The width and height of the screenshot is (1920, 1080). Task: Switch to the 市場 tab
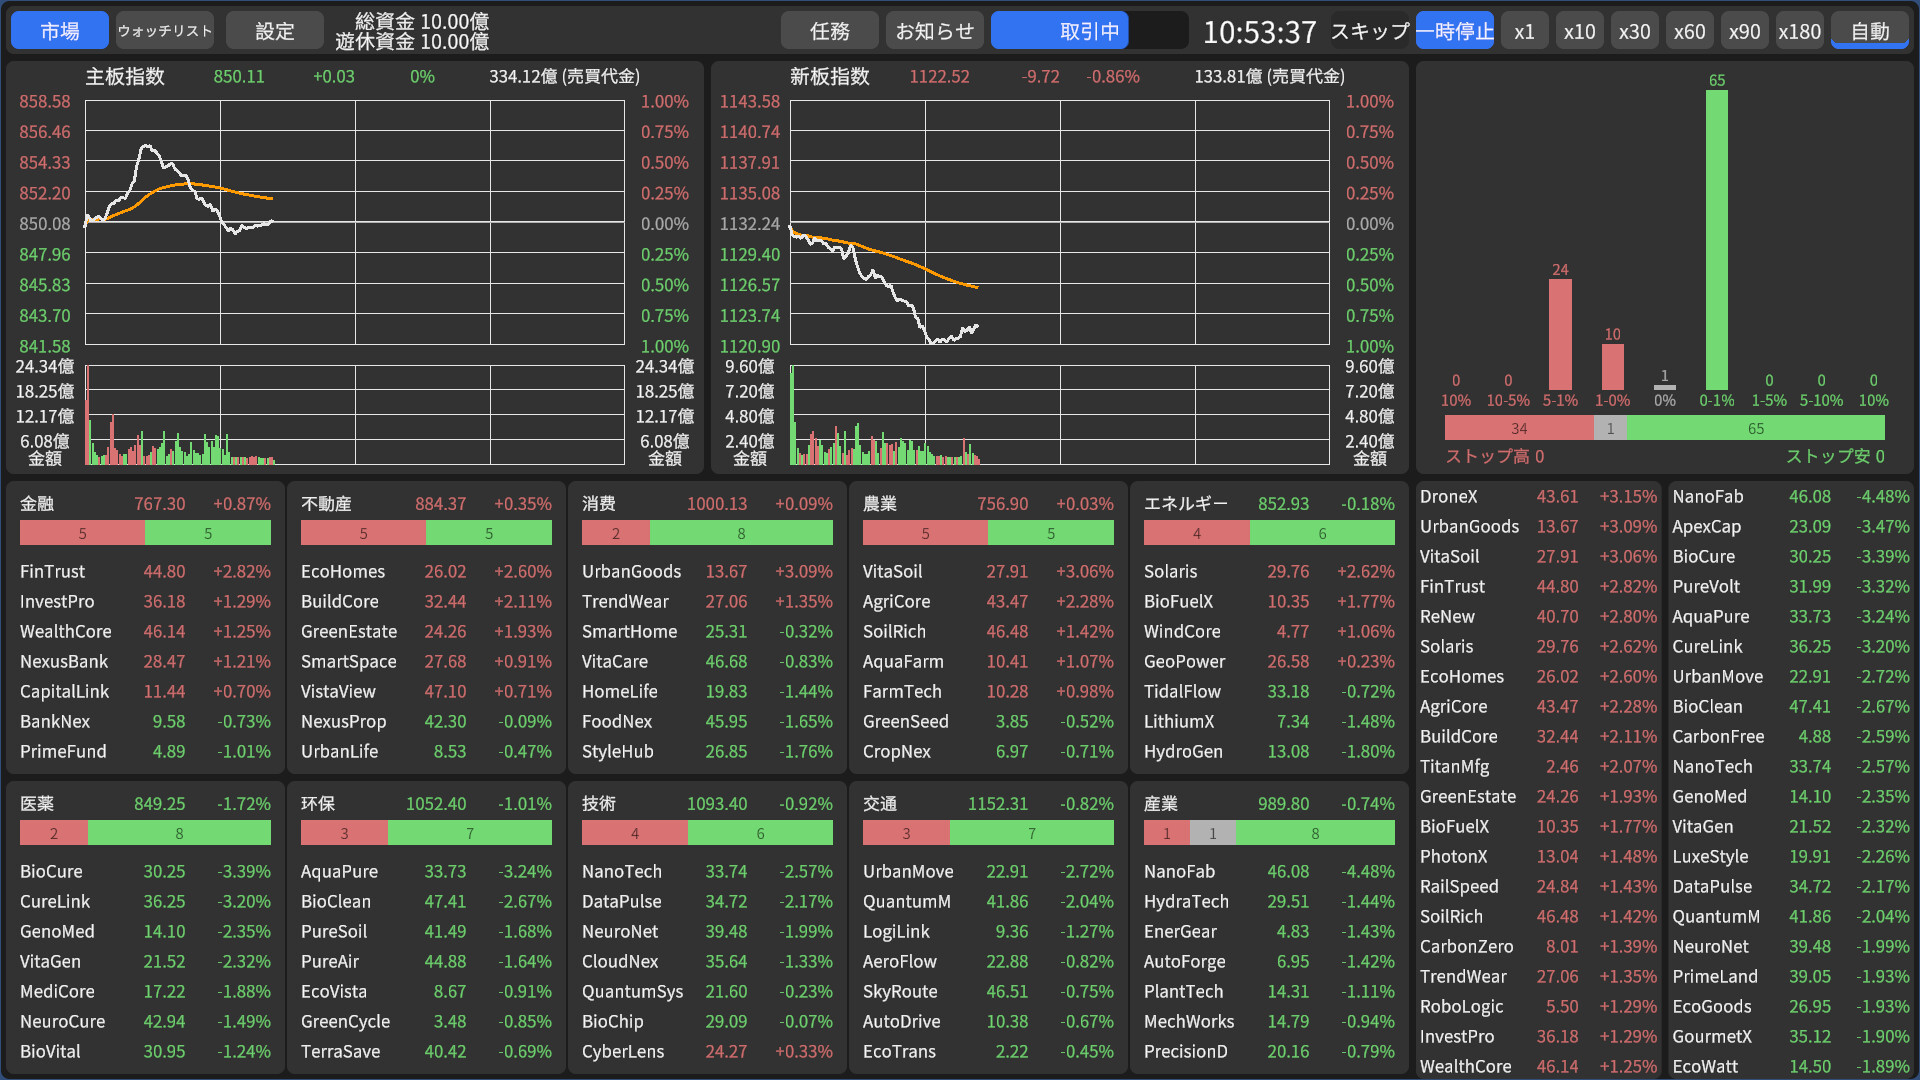pyautogui.click(x=59, y=31)
